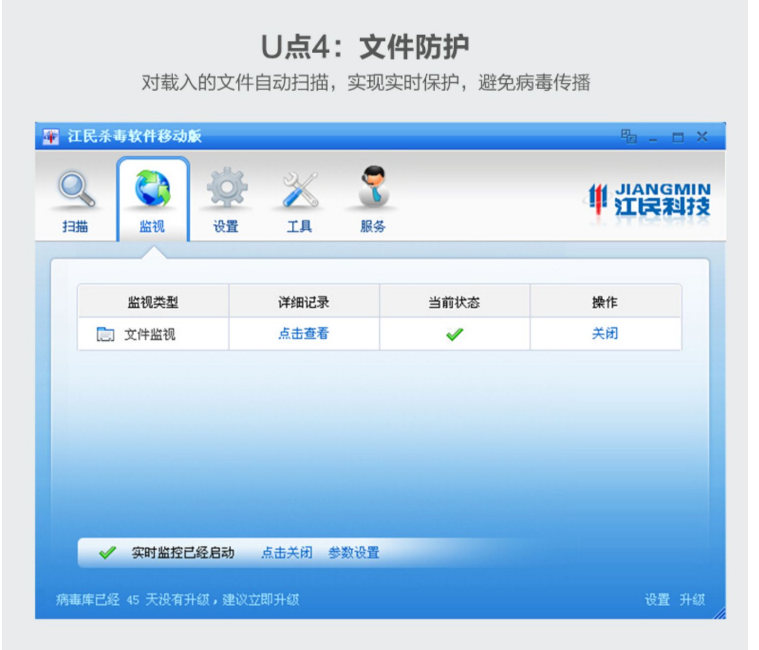Click the 监视类型 column header
The image size is (759, 650).
click(x=153, y=302)
